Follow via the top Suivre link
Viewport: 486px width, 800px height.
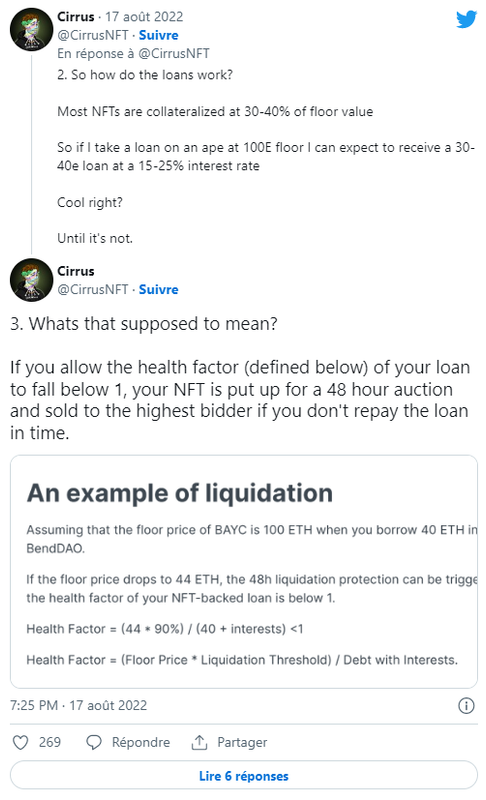tap(159, 35)
